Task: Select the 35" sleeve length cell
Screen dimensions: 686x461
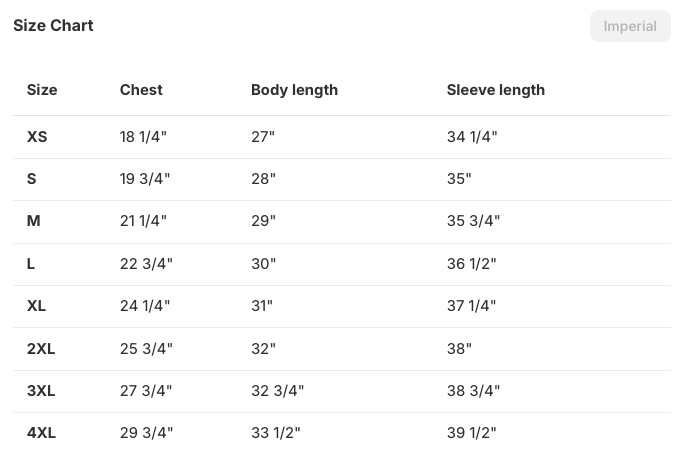Action: point(459,179)
